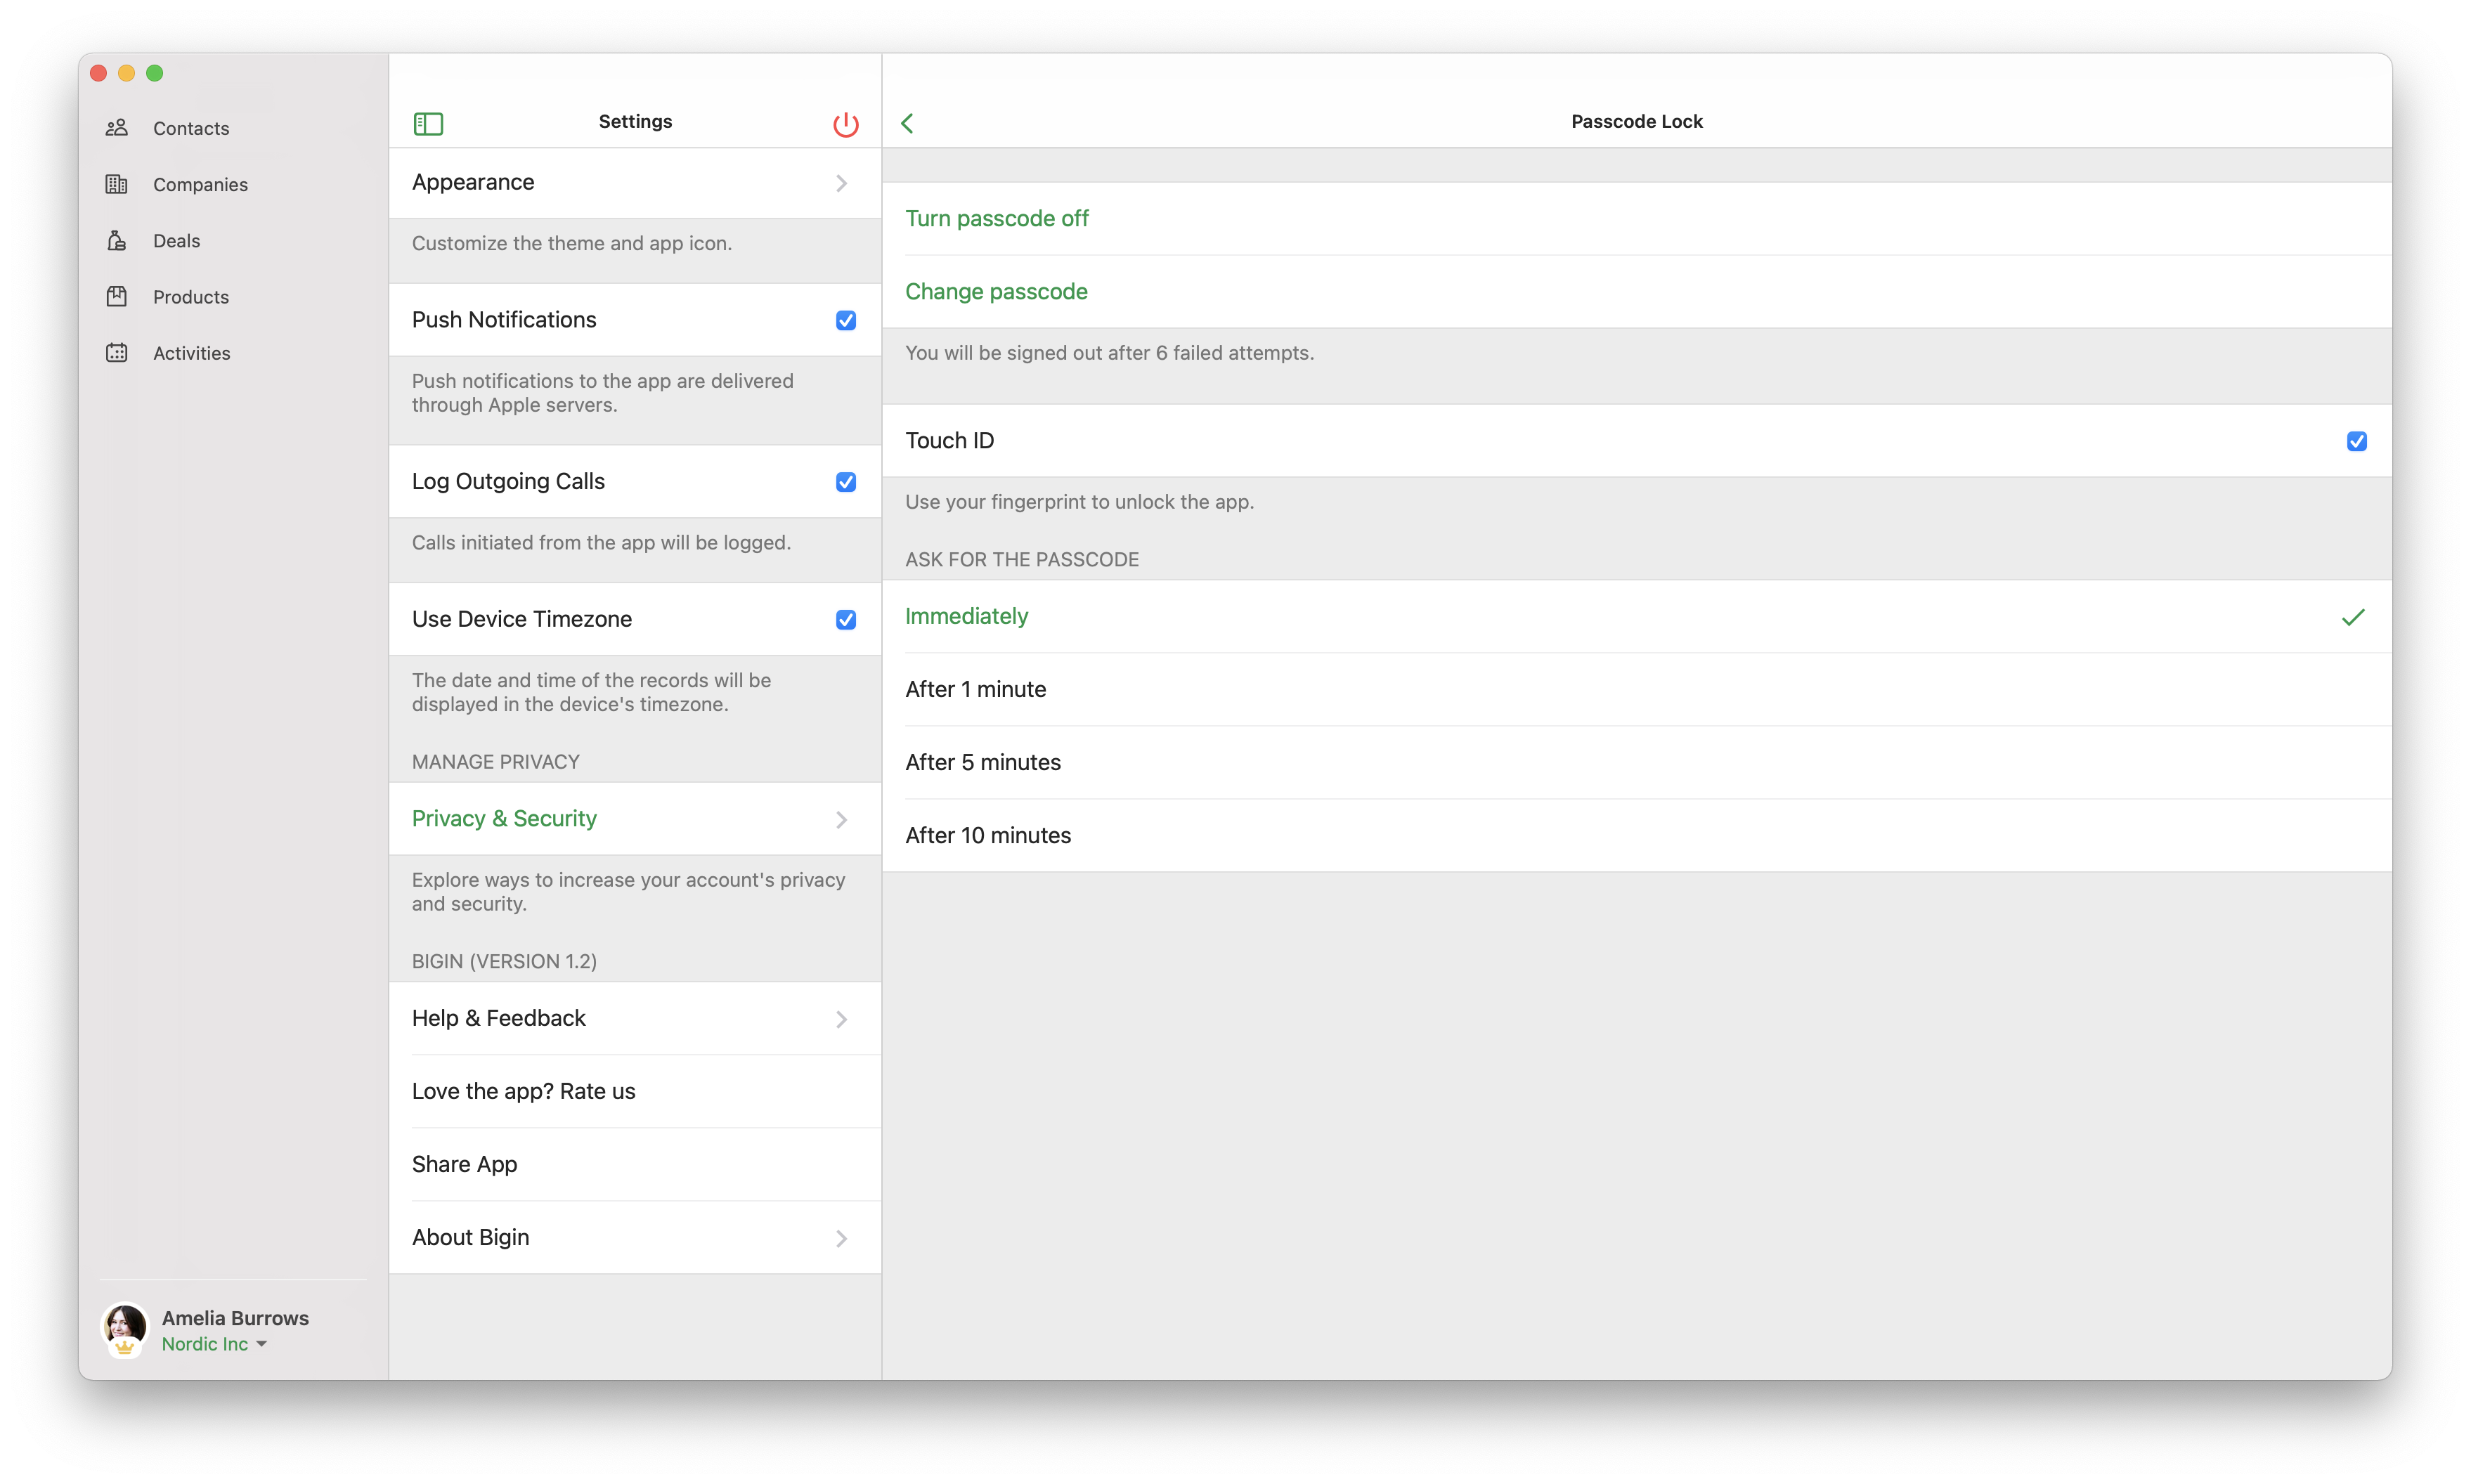Click the Contacts sidebar icon
The width and height of the screenshot is (2471, 1484).
117,128
